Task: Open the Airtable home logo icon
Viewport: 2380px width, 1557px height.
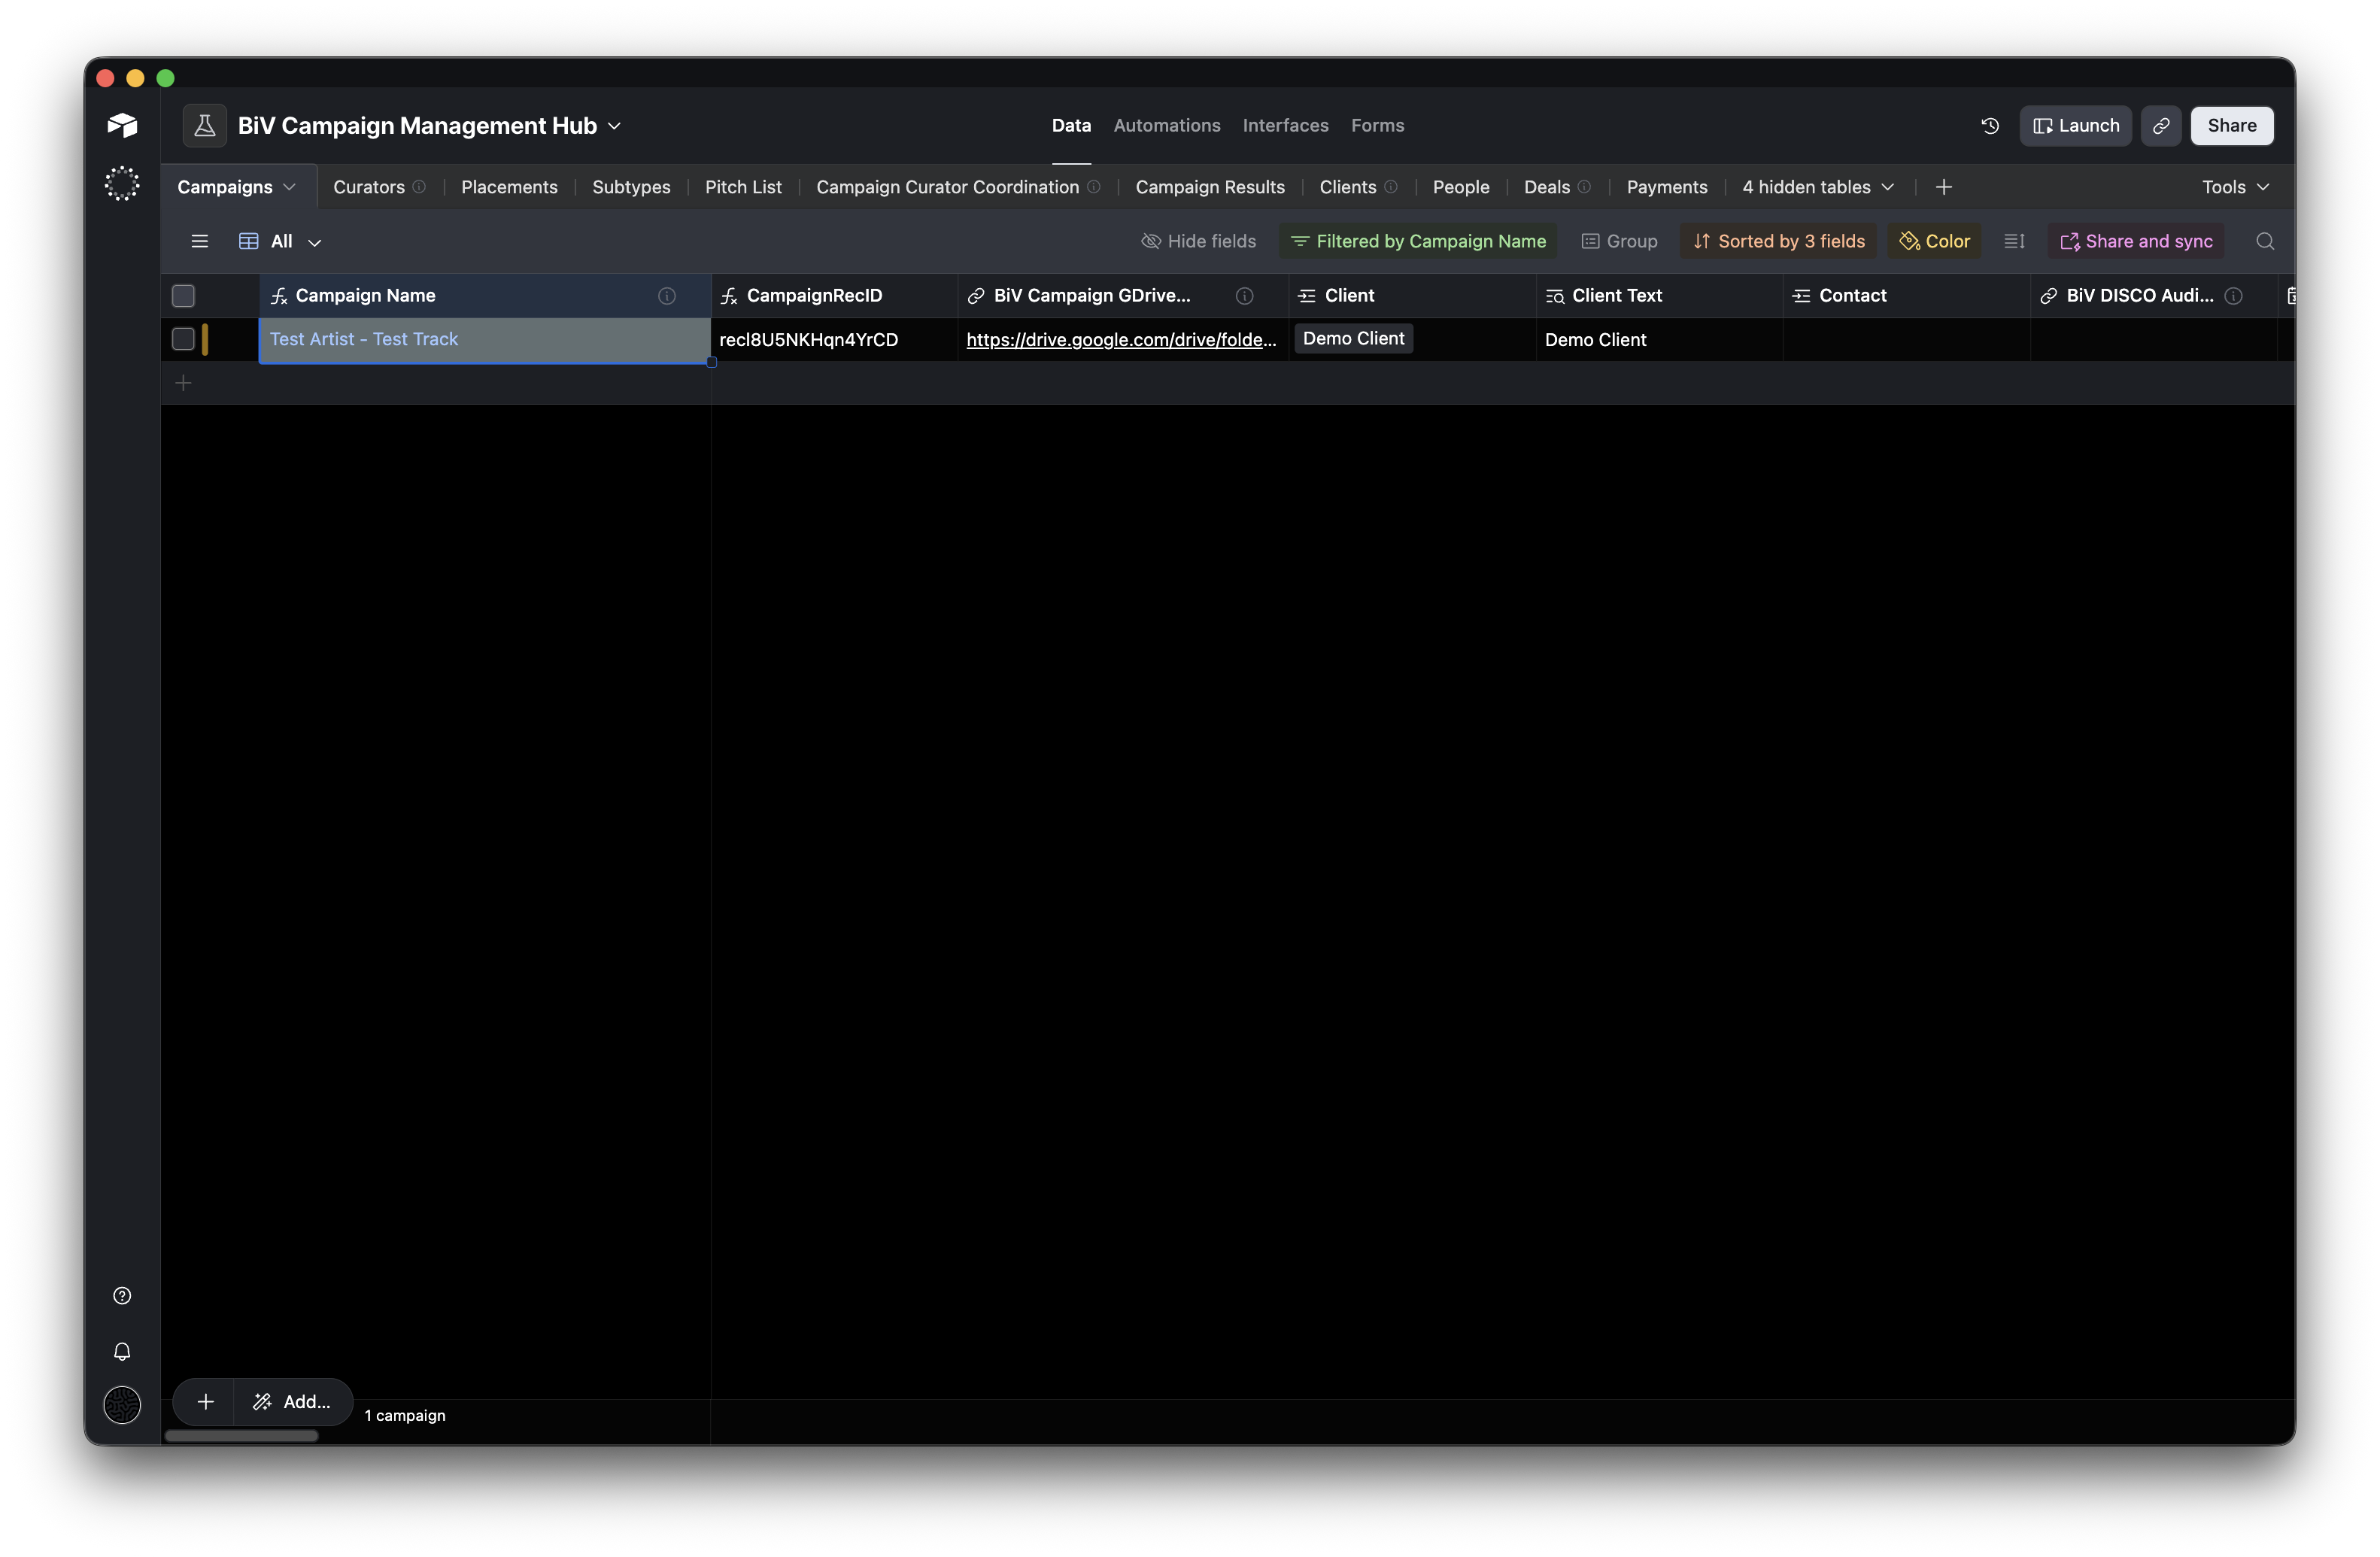Action: (x=122, y=125)
